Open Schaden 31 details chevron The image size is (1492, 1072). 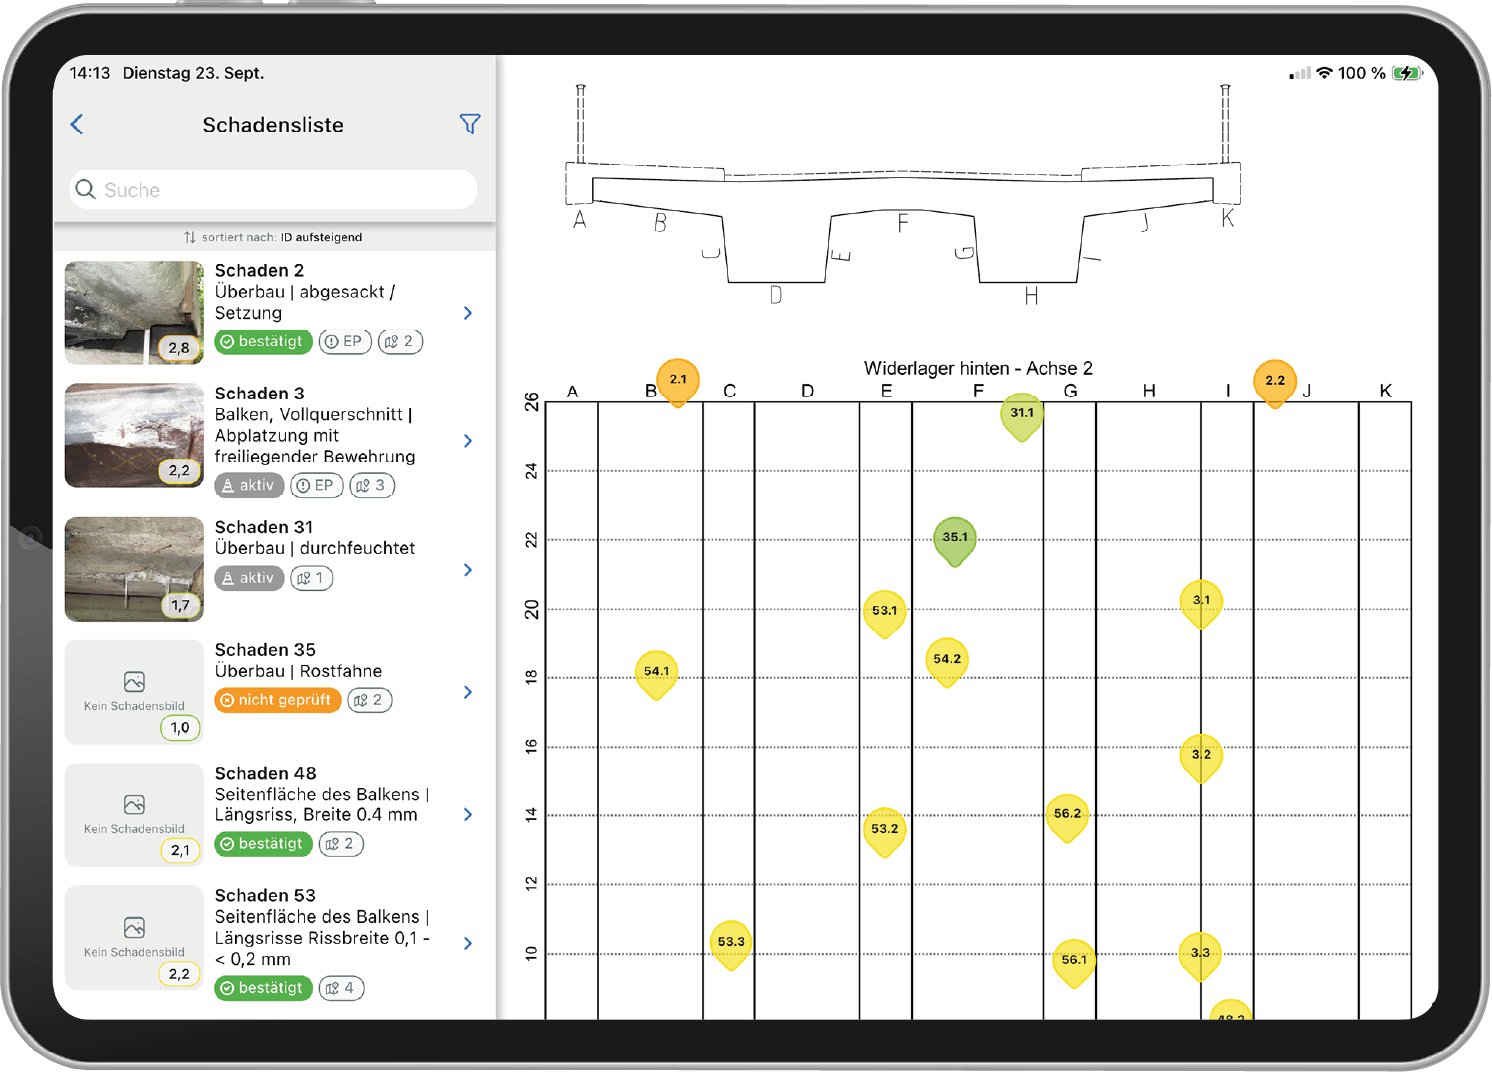468,569
